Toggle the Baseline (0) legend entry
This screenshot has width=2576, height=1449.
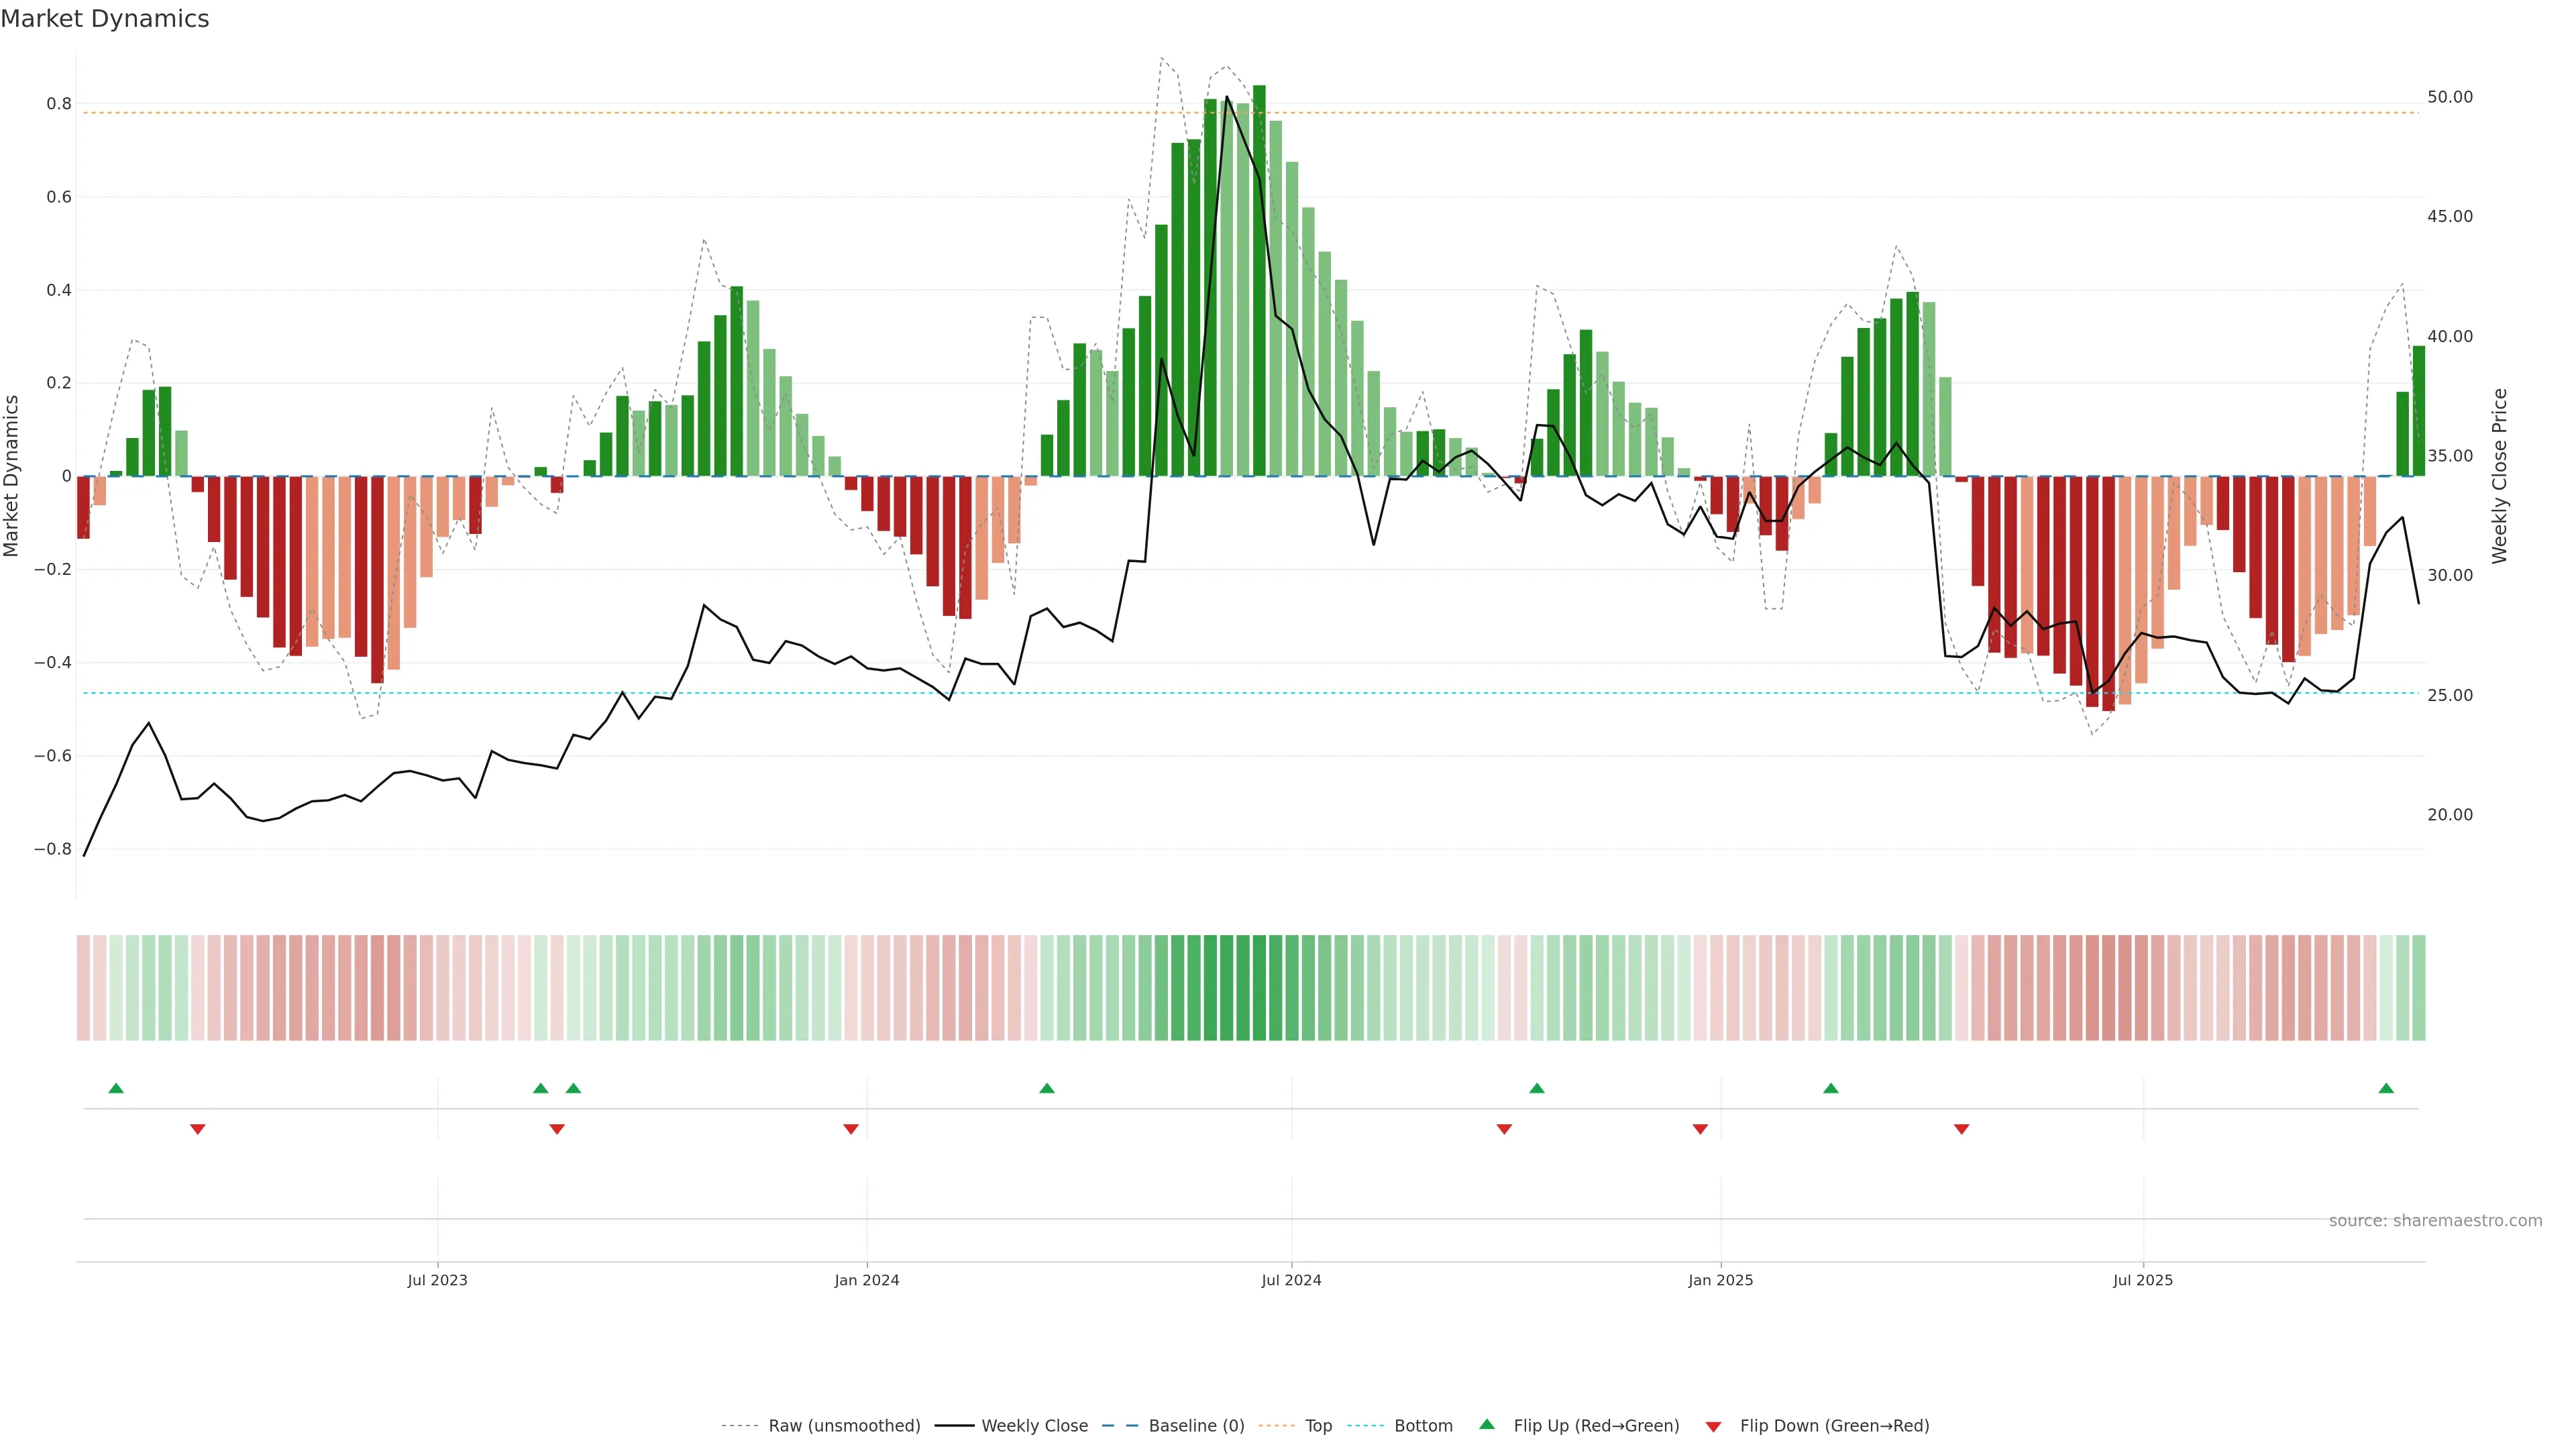[1196, 1426]
